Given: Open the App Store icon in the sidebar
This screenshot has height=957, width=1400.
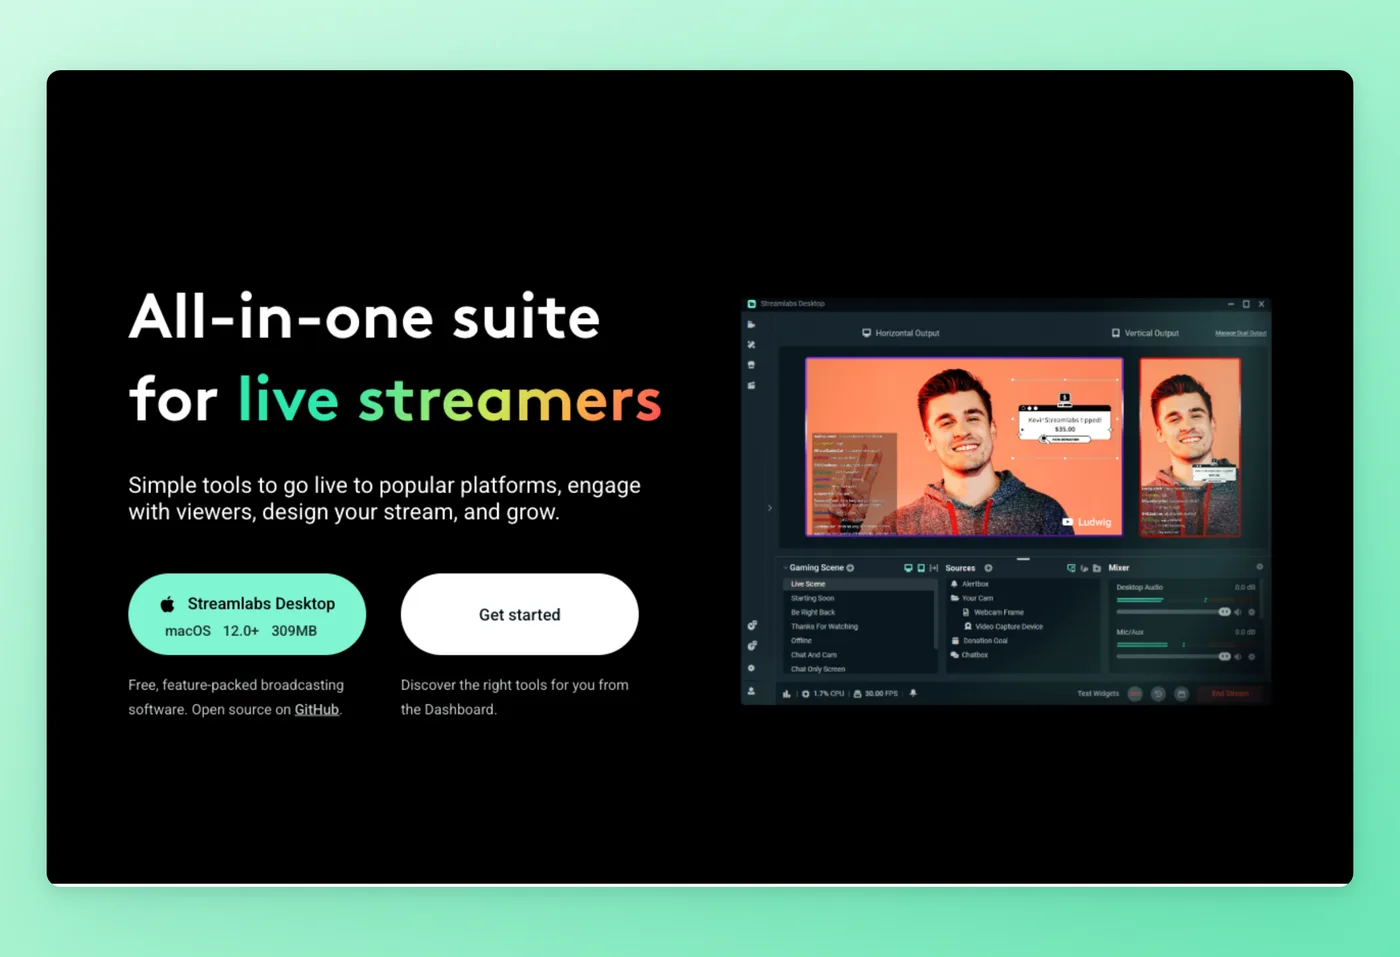Looking at the screenshot, I should coord(751,365).
